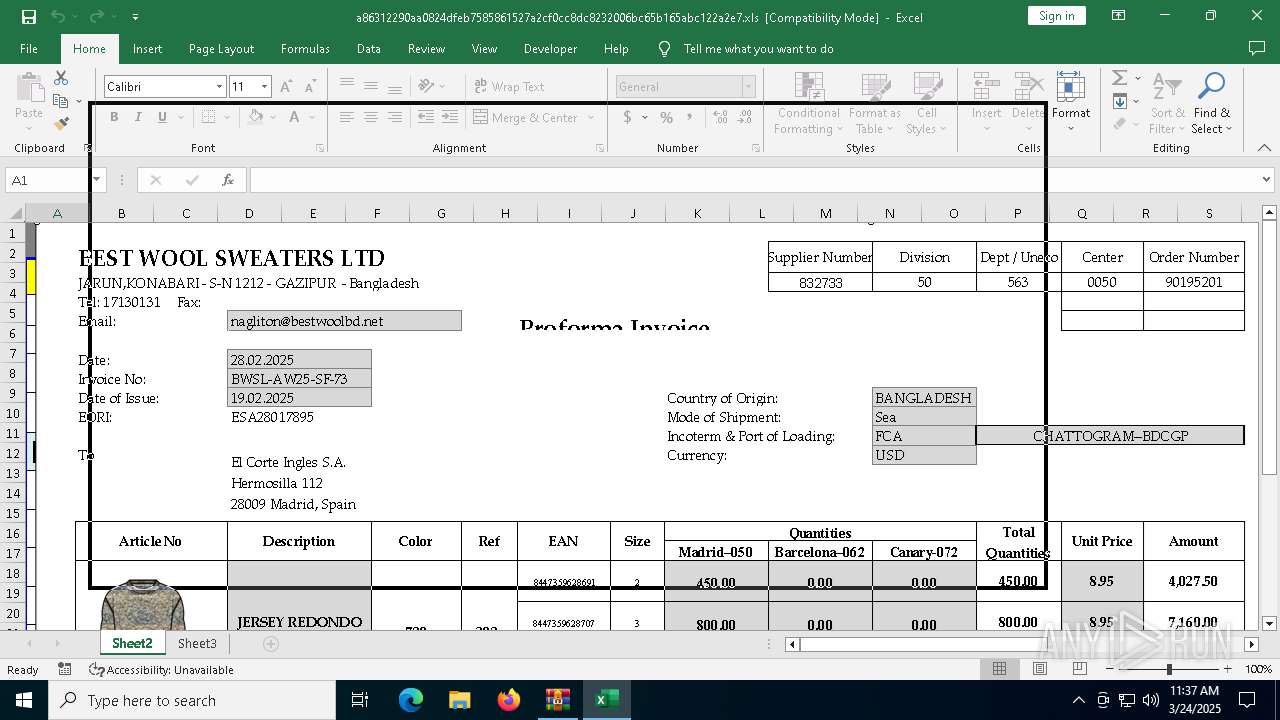Open the File menu tab
Image resolution: width=1280 pixels, height=720 pixels.
[29, 48]
